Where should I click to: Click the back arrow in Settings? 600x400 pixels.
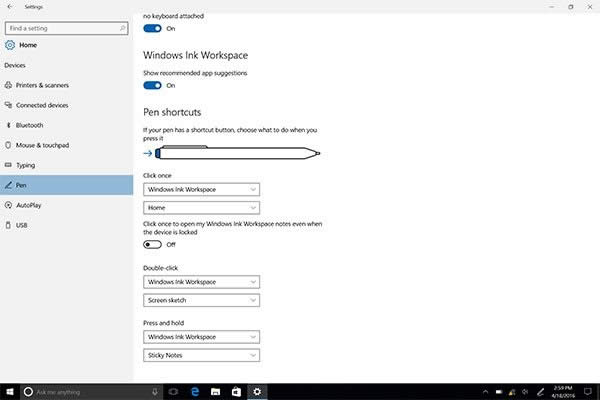[10, 7]
